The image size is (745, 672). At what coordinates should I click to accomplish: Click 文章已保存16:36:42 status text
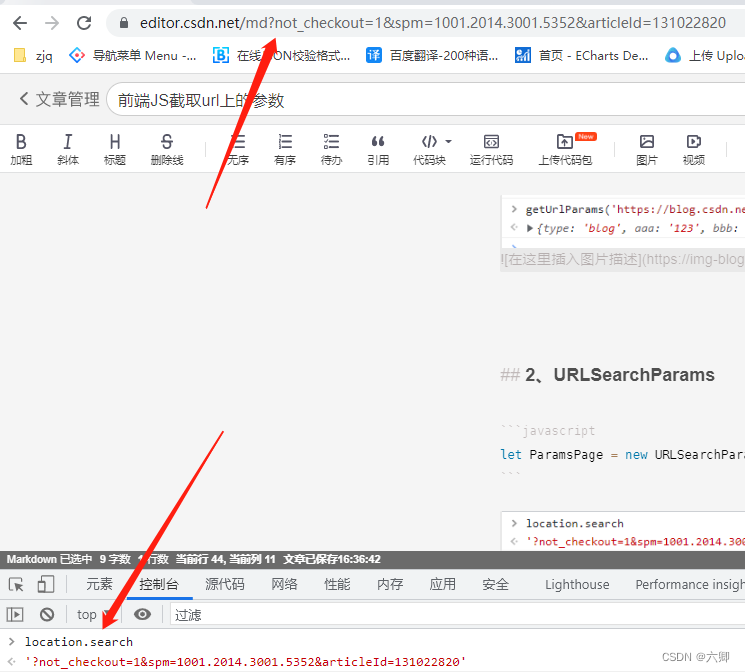[332, 559]
